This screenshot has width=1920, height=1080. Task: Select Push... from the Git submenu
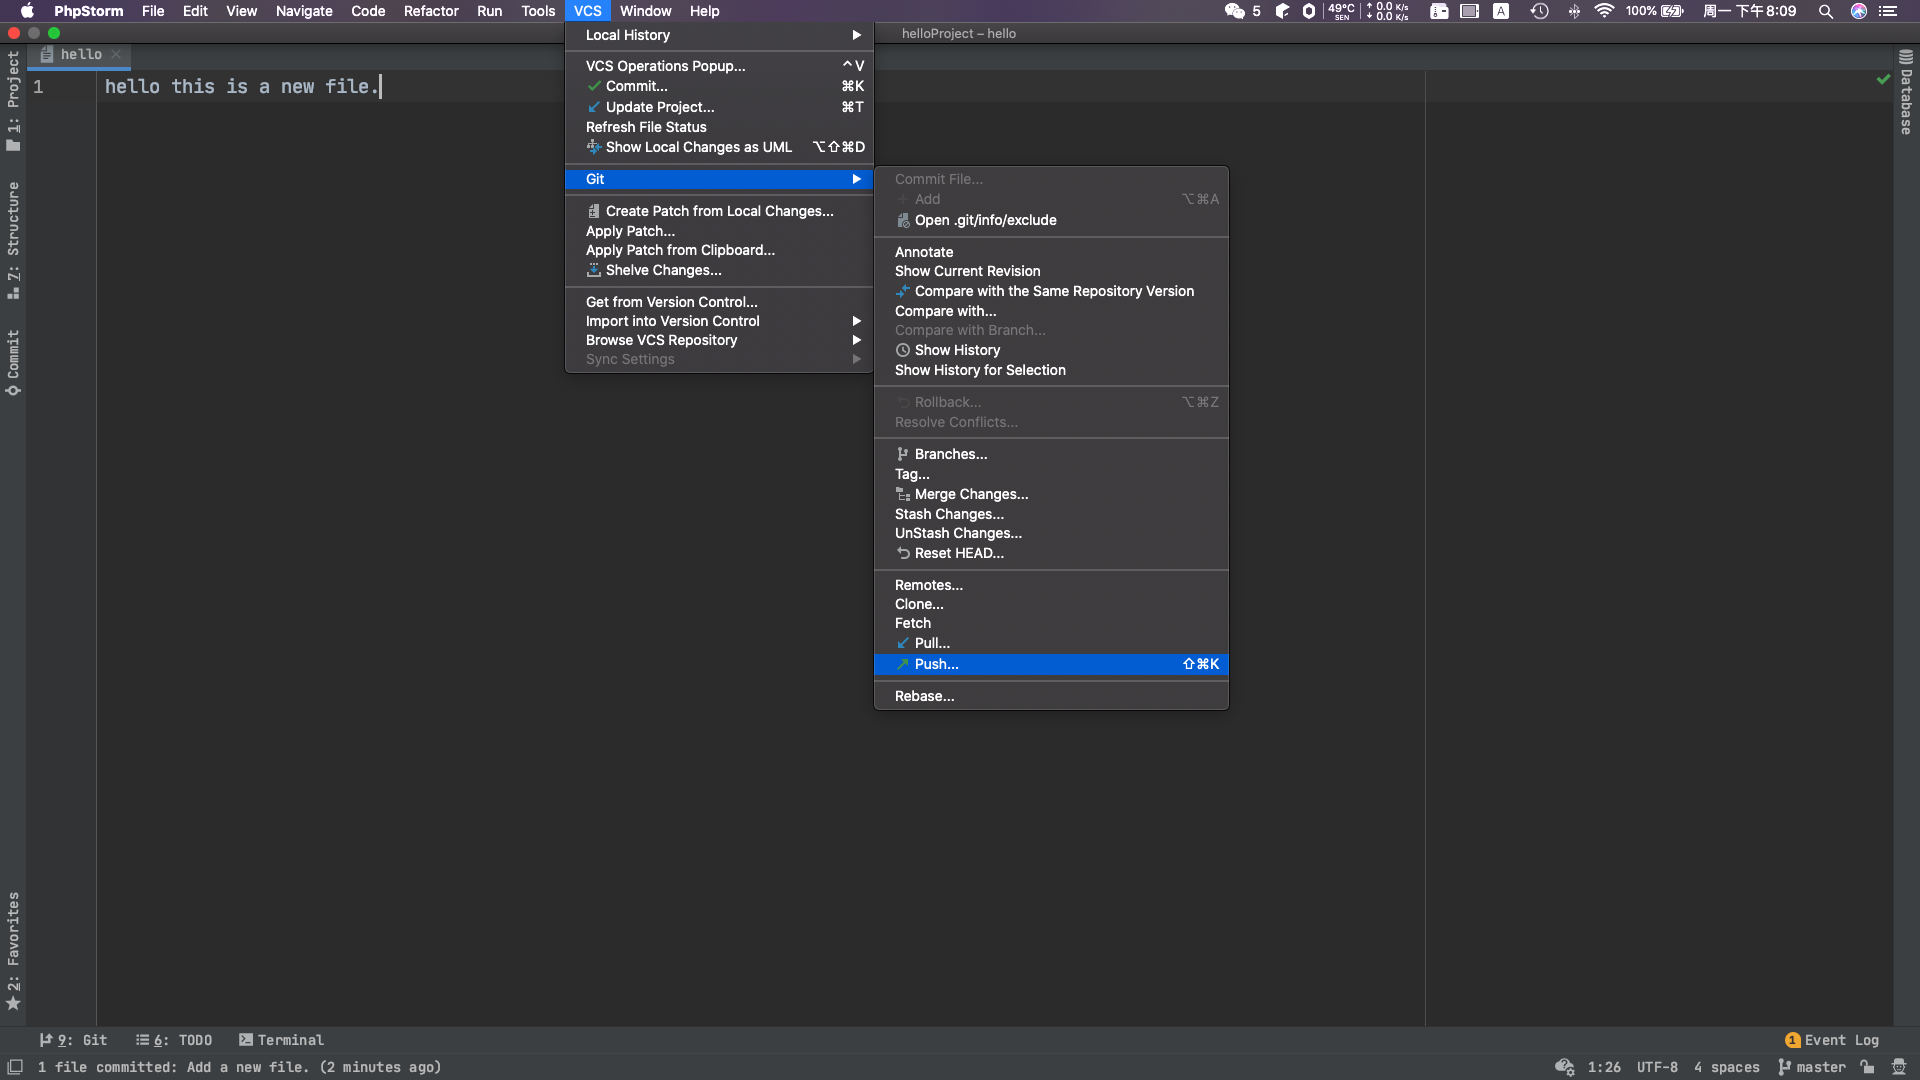pyautogui.click(x=935, y=664)
